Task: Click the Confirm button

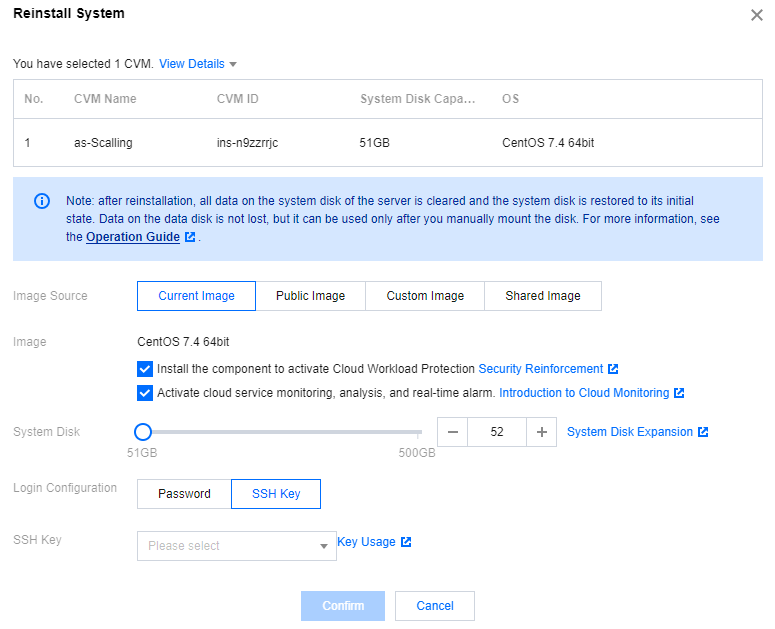Action: click(x=343, y=606)
